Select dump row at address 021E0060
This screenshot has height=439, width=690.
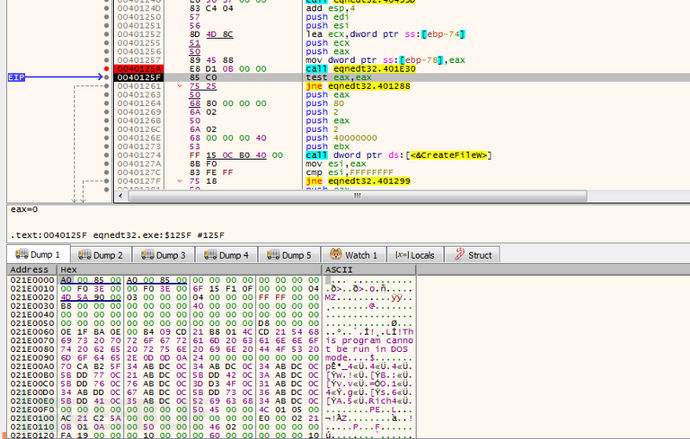(211, 332)
